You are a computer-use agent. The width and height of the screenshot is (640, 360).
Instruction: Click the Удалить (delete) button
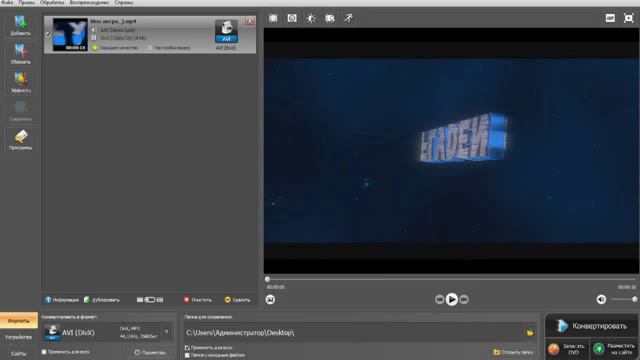[x=237, y=300]
